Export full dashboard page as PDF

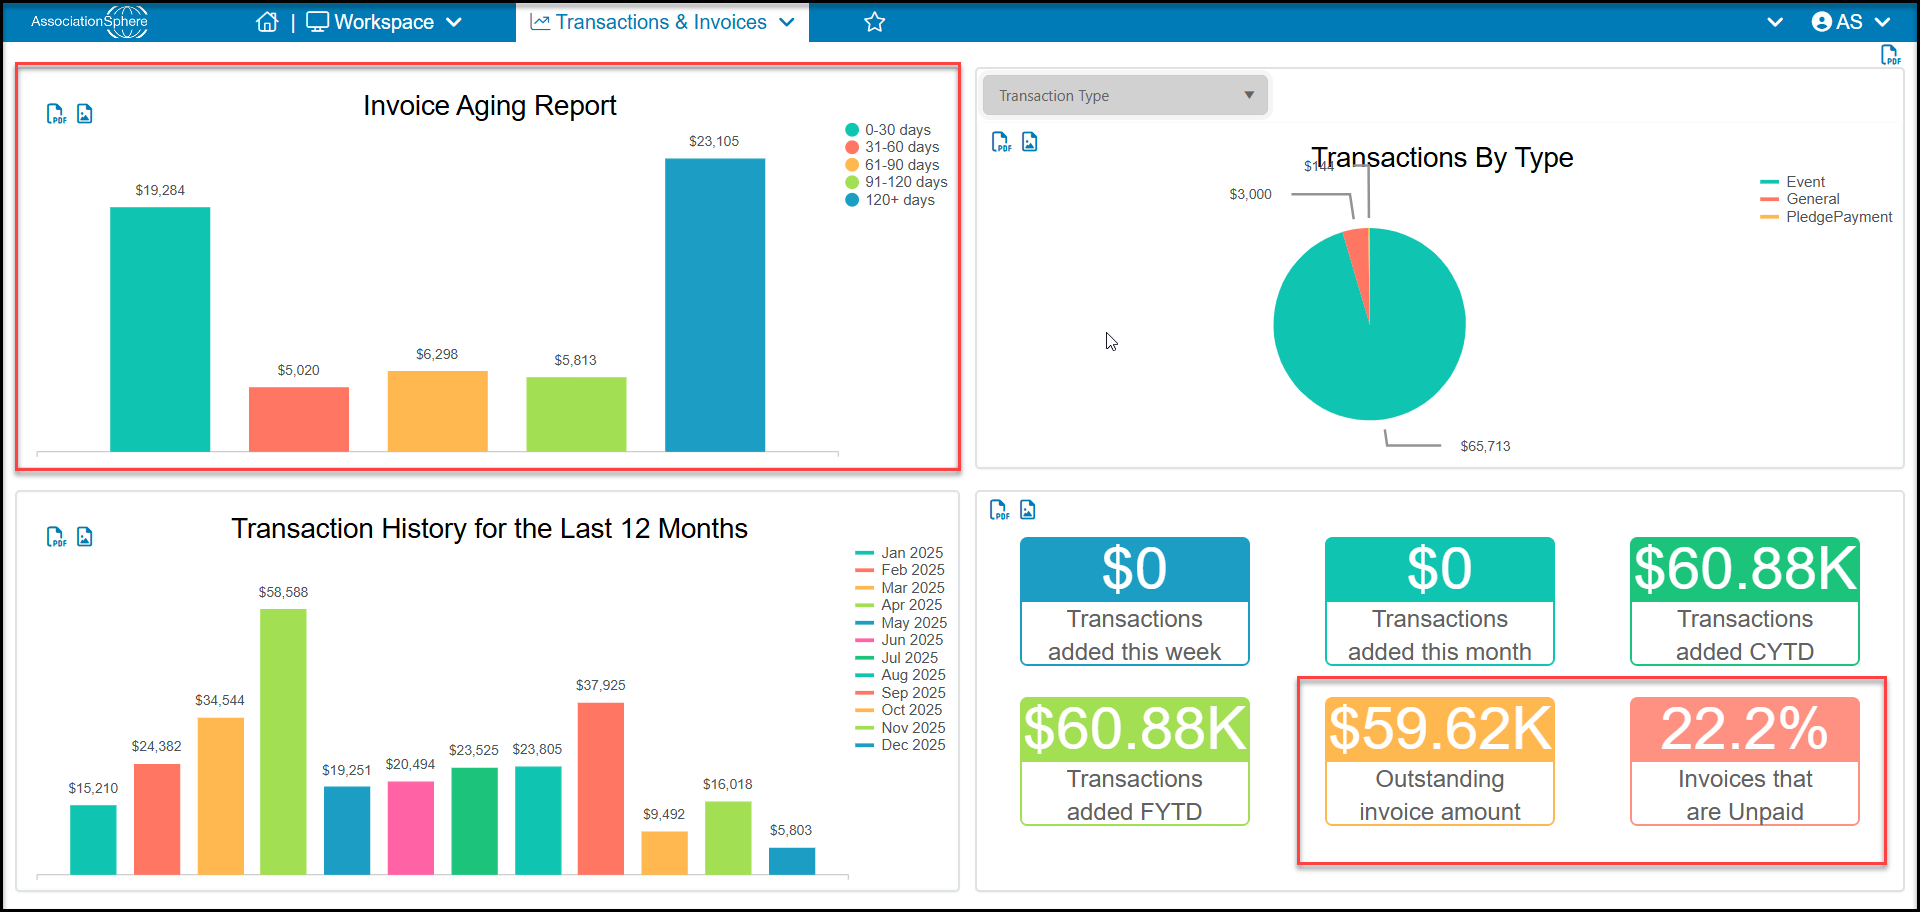click(x=1890, y=55)
